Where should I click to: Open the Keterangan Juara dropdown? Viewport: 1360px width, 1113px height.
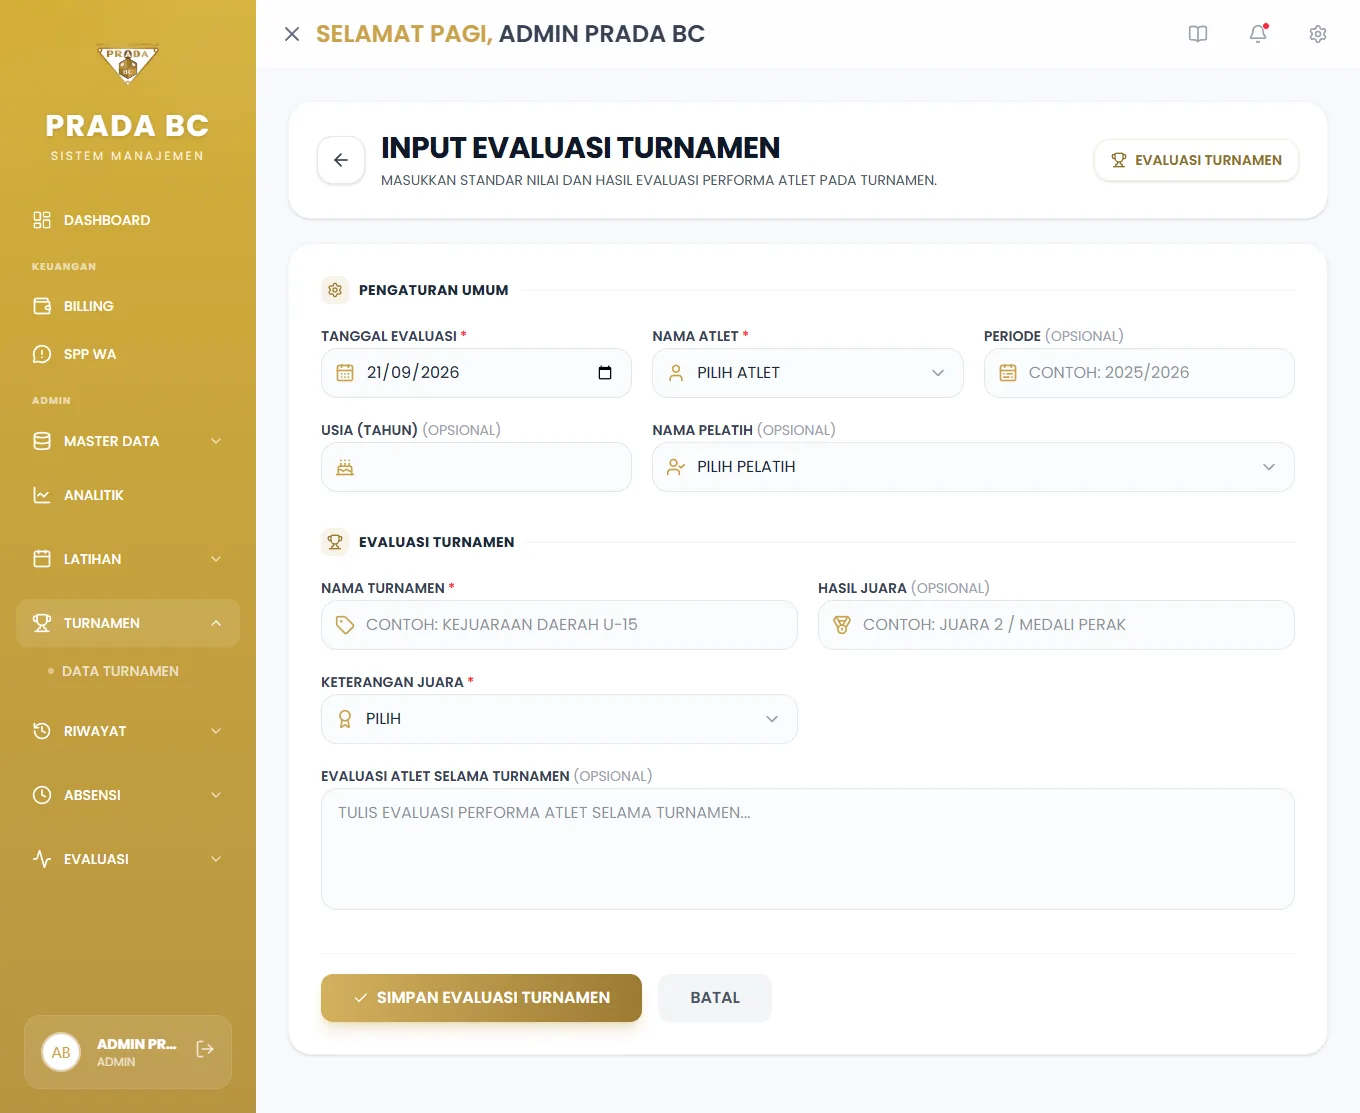[x=559, y=719]
